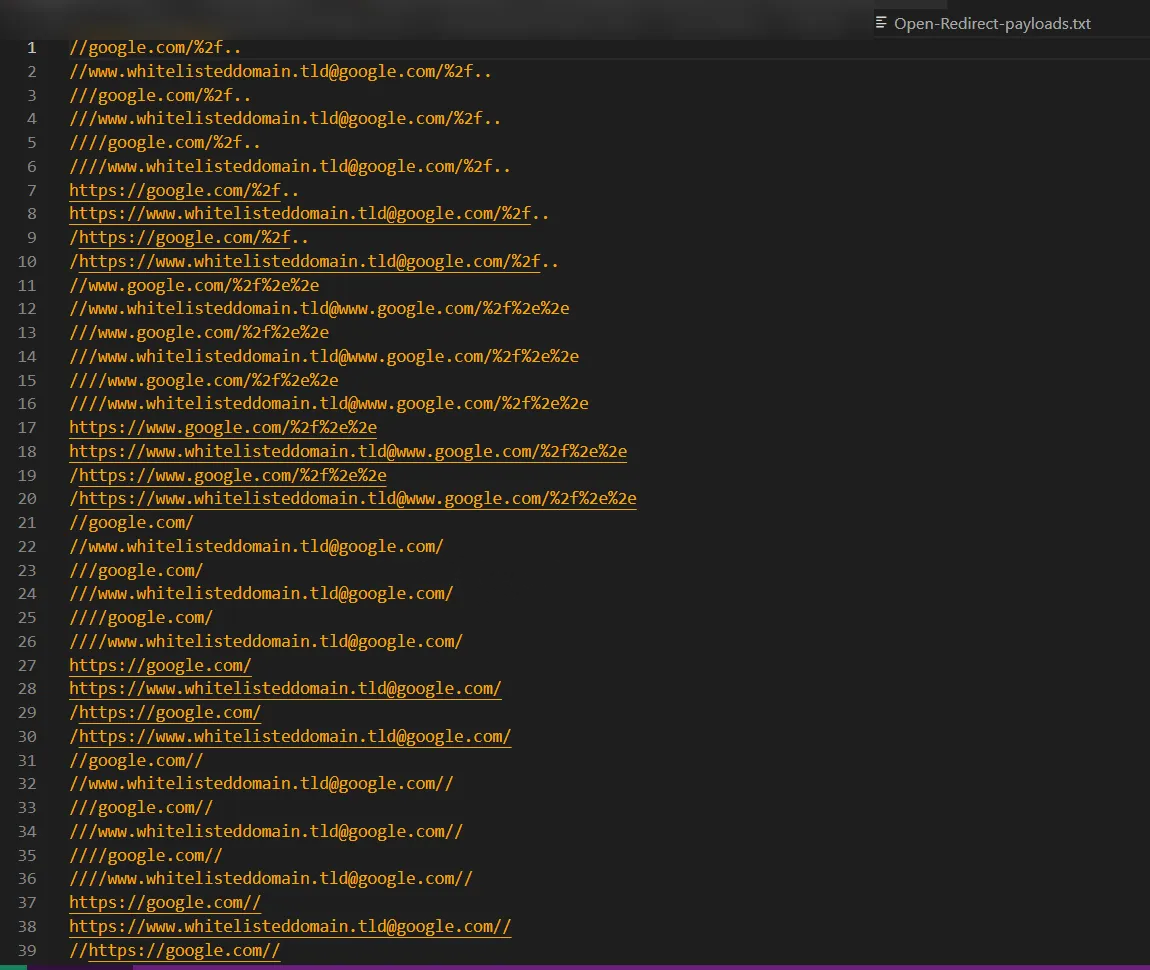Image resolution: width=1150 pixels, height=970 pixels.
Task: Open link on line 10
Action: click(310, 262)
